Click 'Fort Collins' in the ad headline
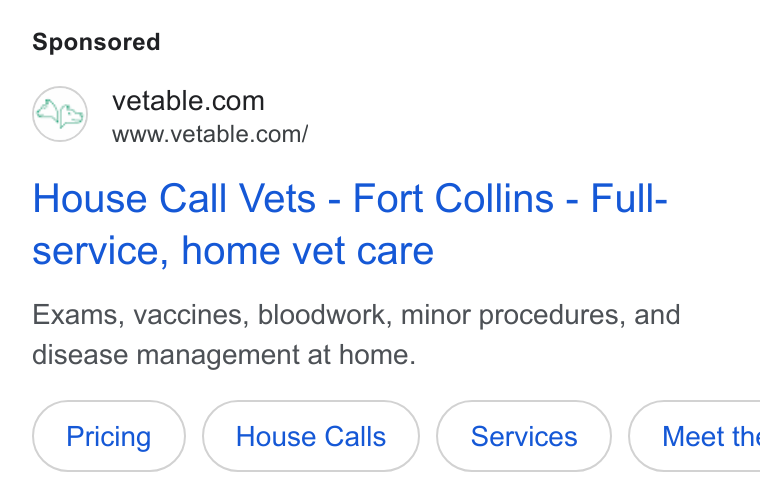The image size is (760, 504). (x=453, y=198)
